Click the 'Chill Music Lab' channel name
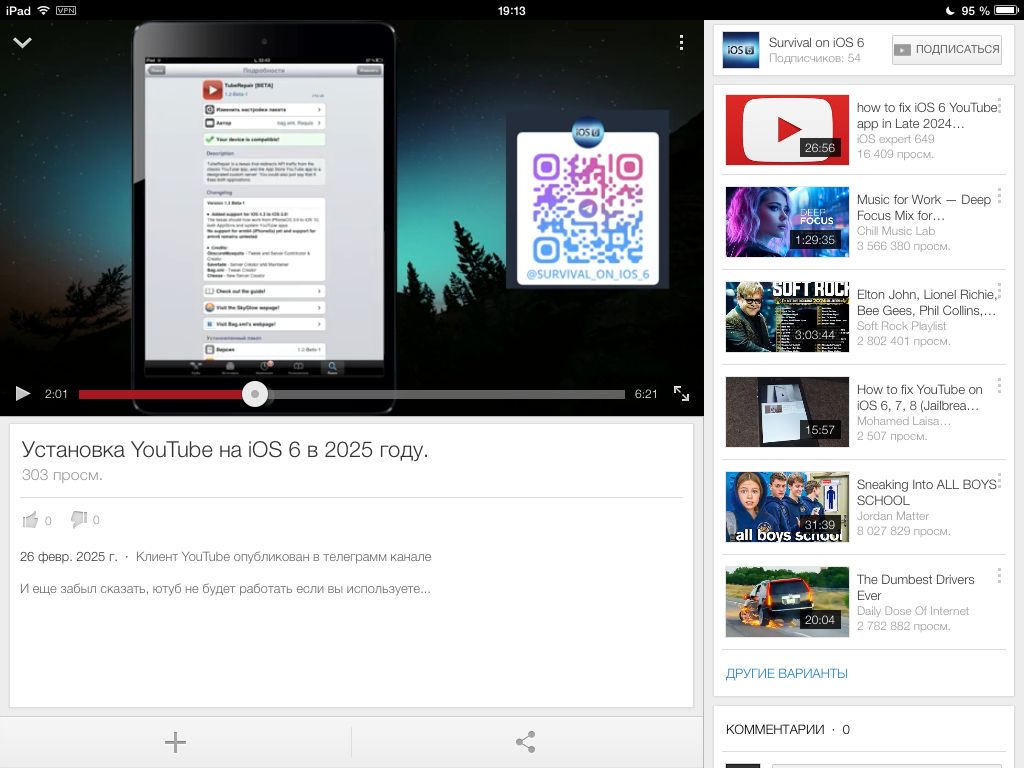The image size is (1024, 768). coord(896,231)
